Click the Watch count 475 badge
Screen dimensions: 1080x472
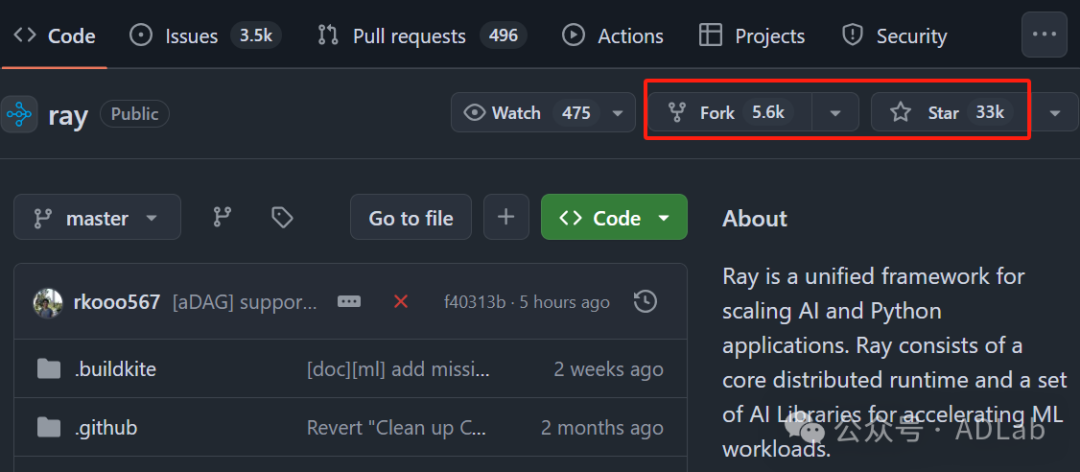pyautogui.click(x=576, y=112)
